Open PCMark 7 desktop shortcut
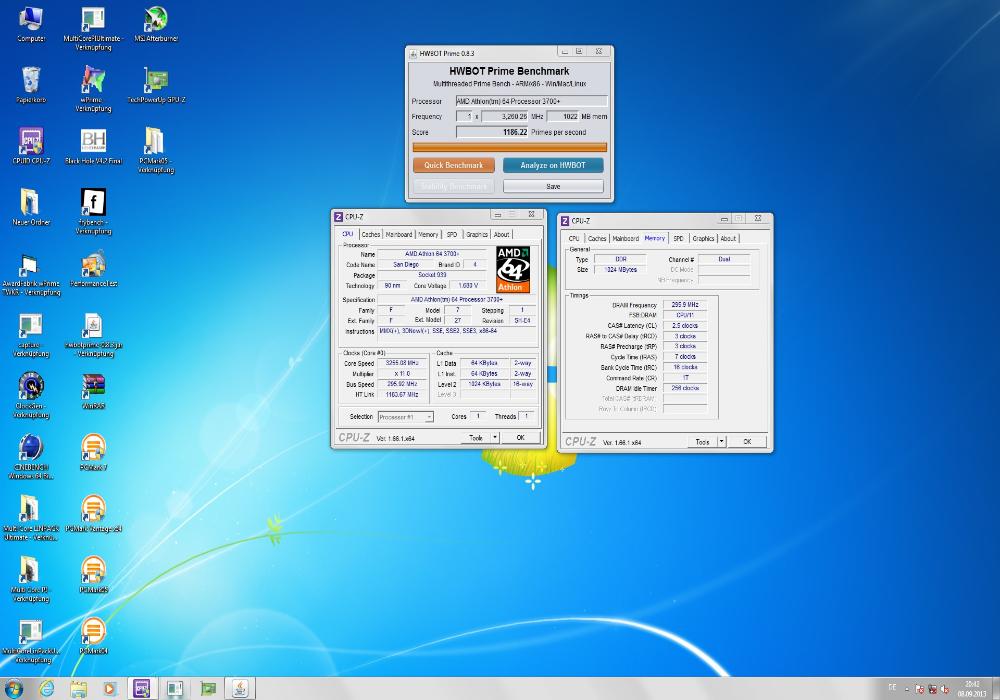This screenshot has height=700, width=1000. point(93,452)
